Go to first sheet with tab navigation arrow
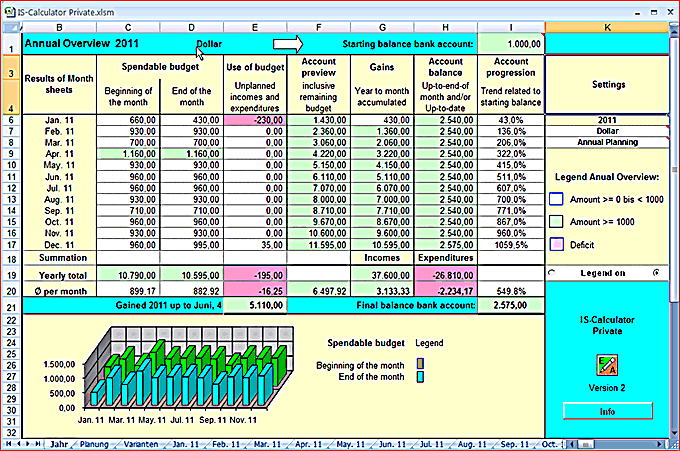This screenshot has height=451, width=680. click(x=8, y=444)
